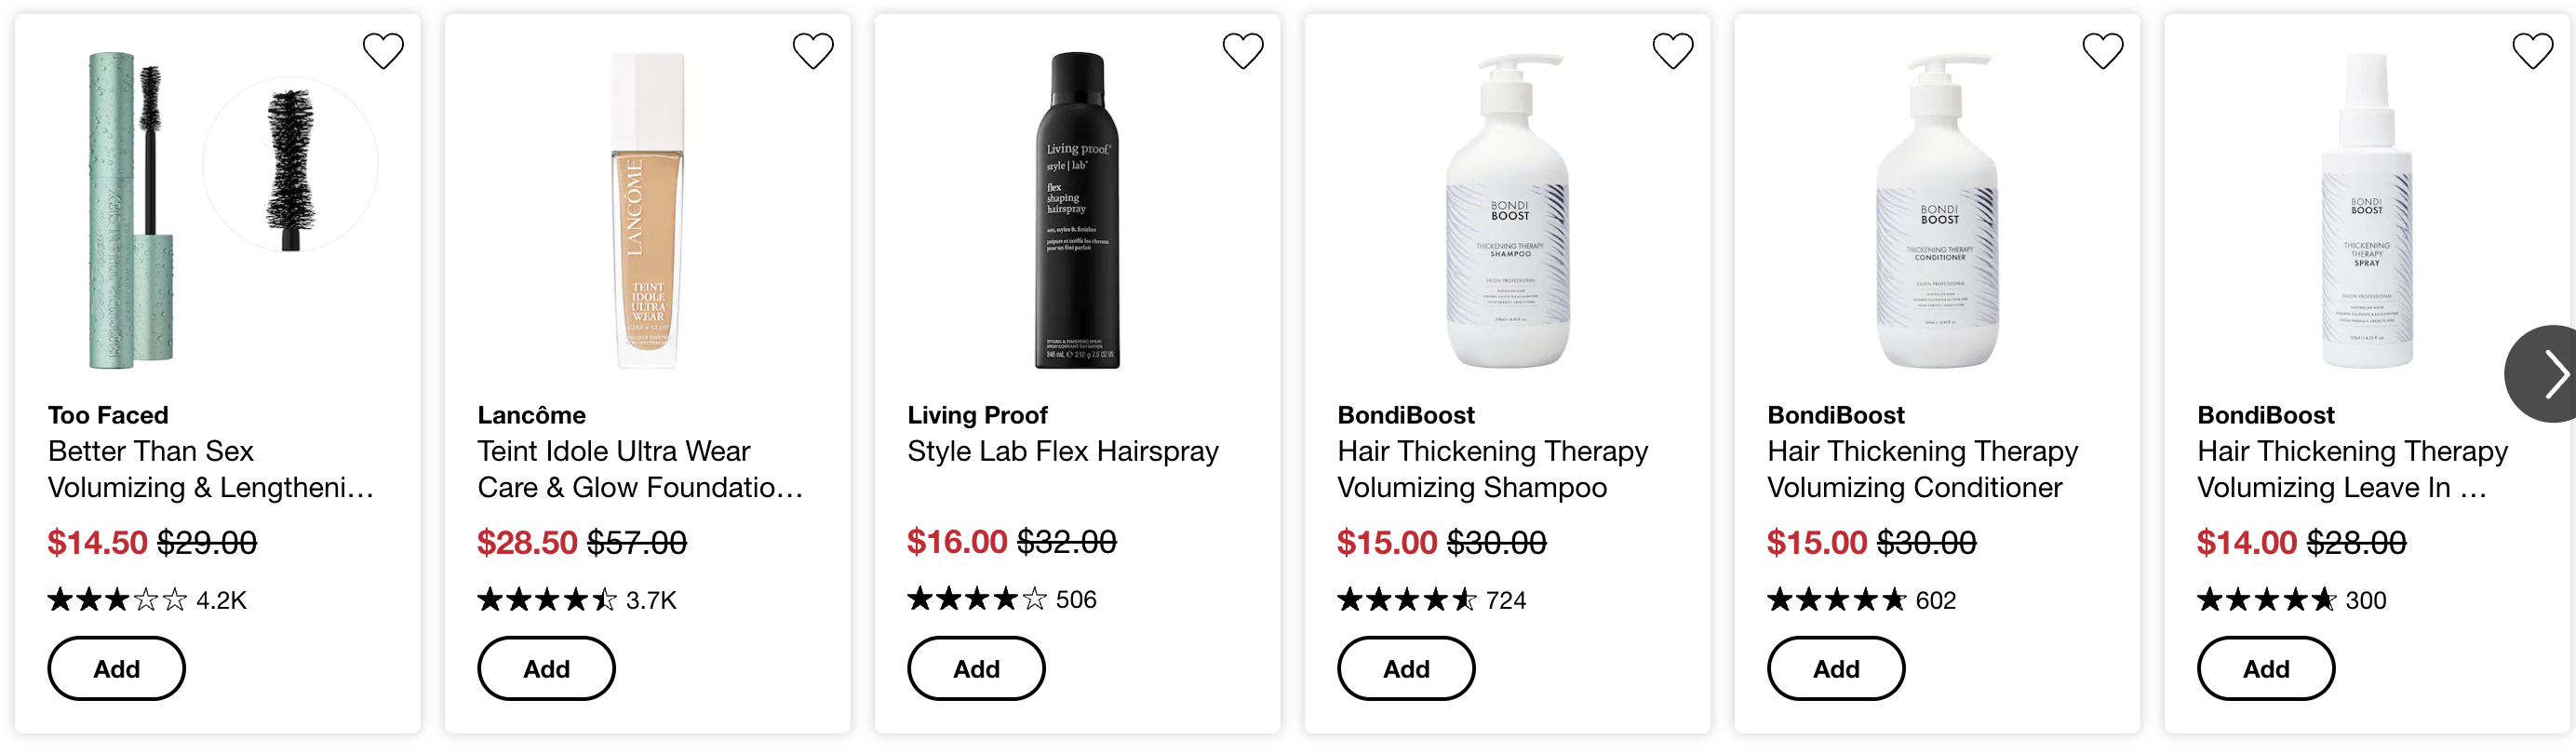Heart the BondiBoost Volumizing Shampoo card
Screen dimensions: 2576x754
tap(1673, 51)
